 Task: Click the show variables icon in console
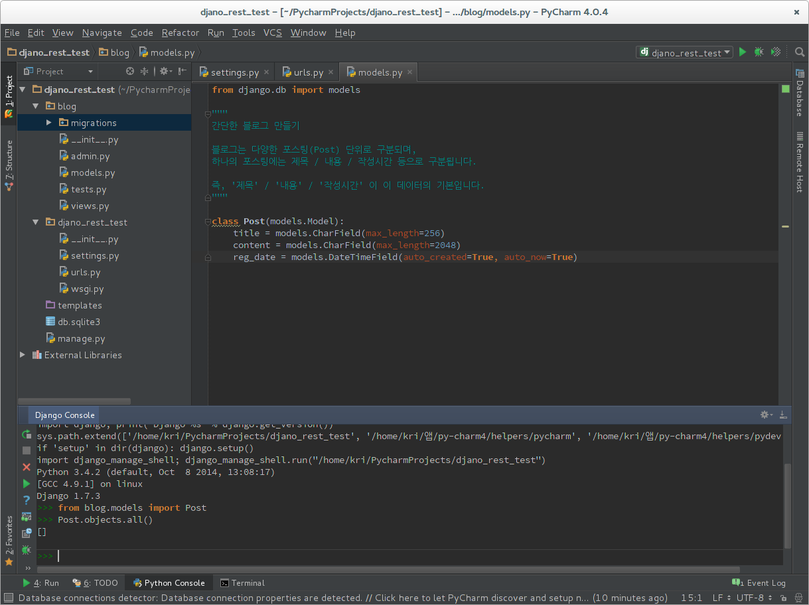tap(26, 516)
